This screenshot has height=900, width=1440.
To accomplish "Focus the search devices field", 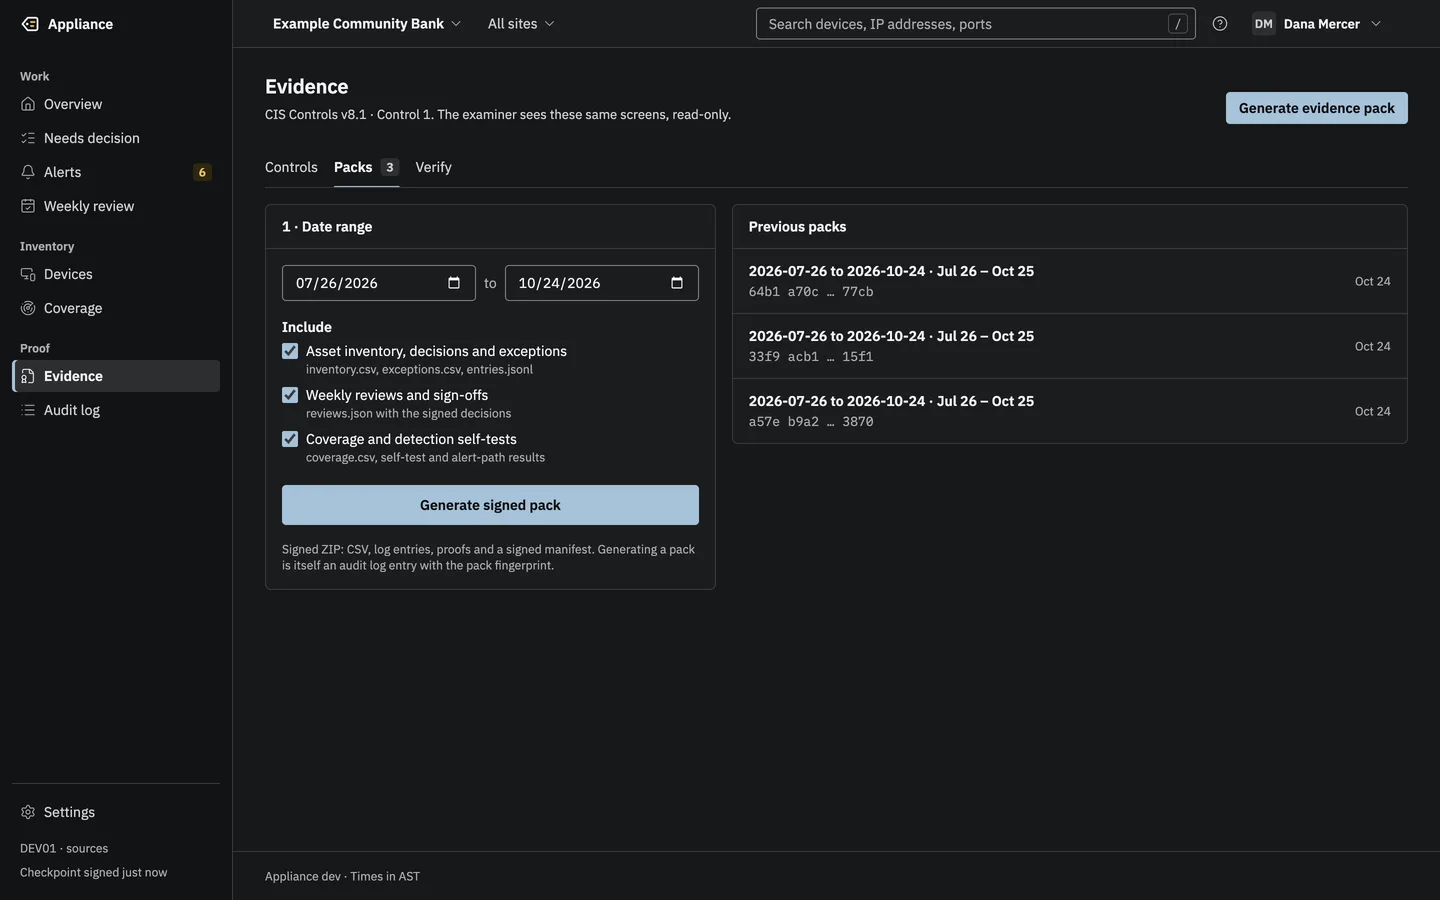I will click(x=975, y=24).
